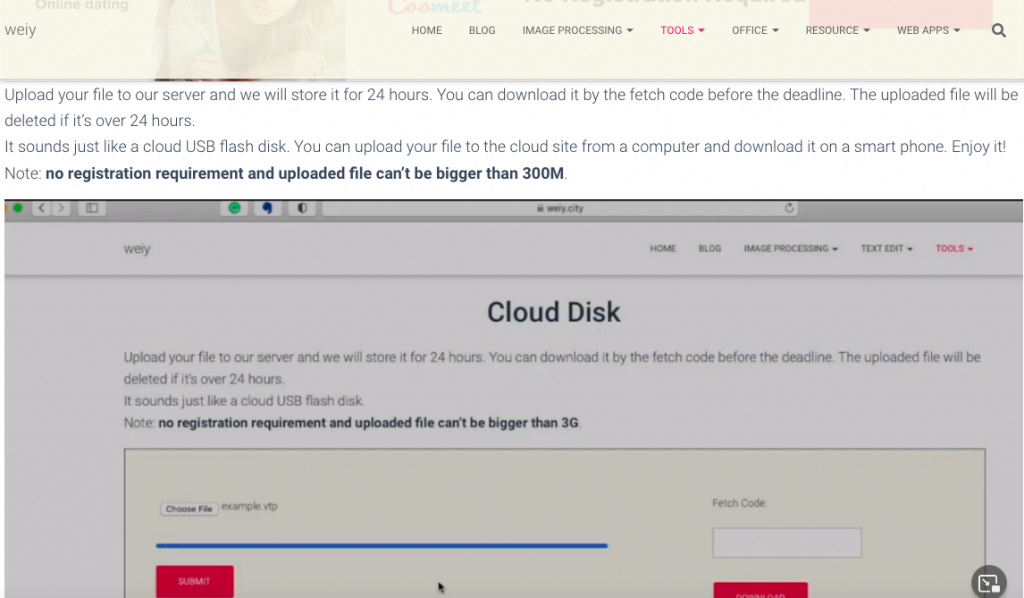Expand the WEB APPS dropdown menu
This screenshot has width=1024, height=598.
point(928,30)
